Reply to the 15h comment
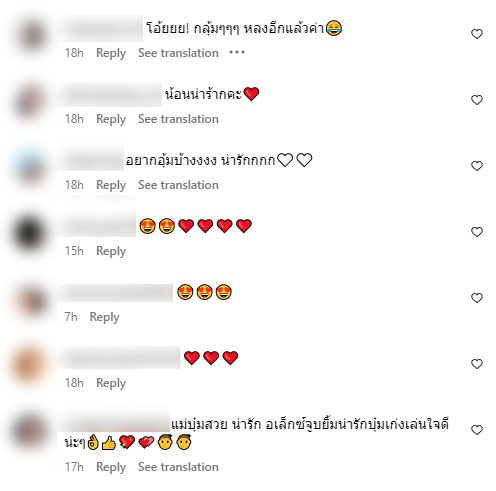 tap(111, 251)
